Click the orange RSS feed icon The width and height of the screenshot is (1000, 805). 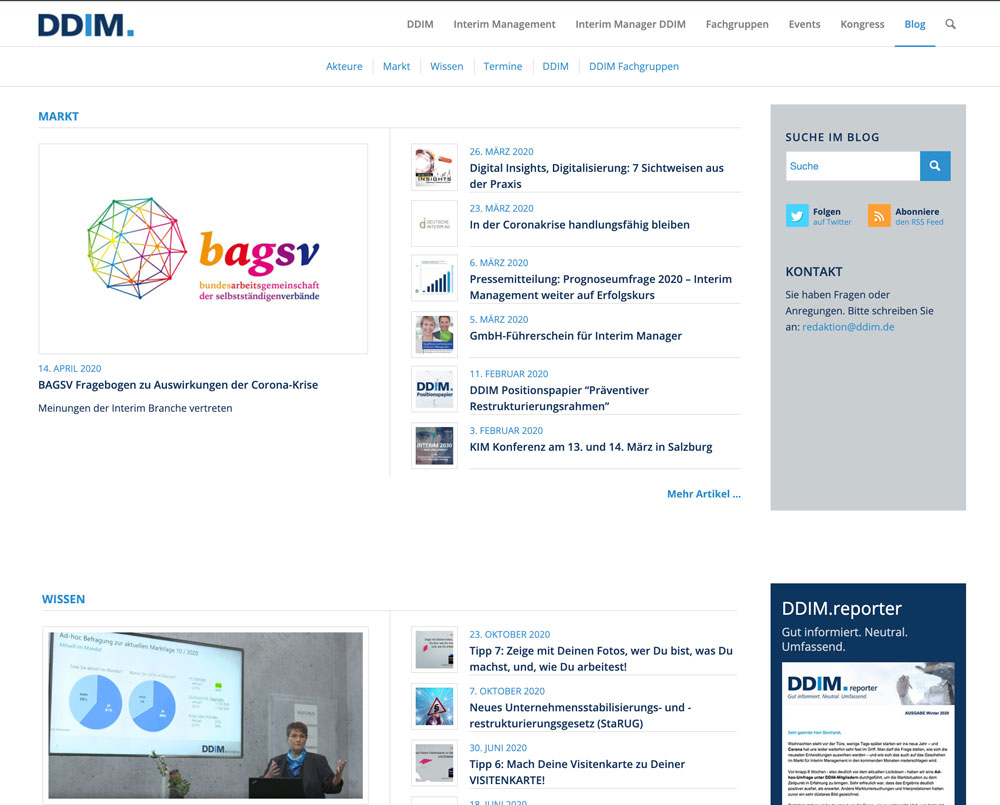click(879, 216)
